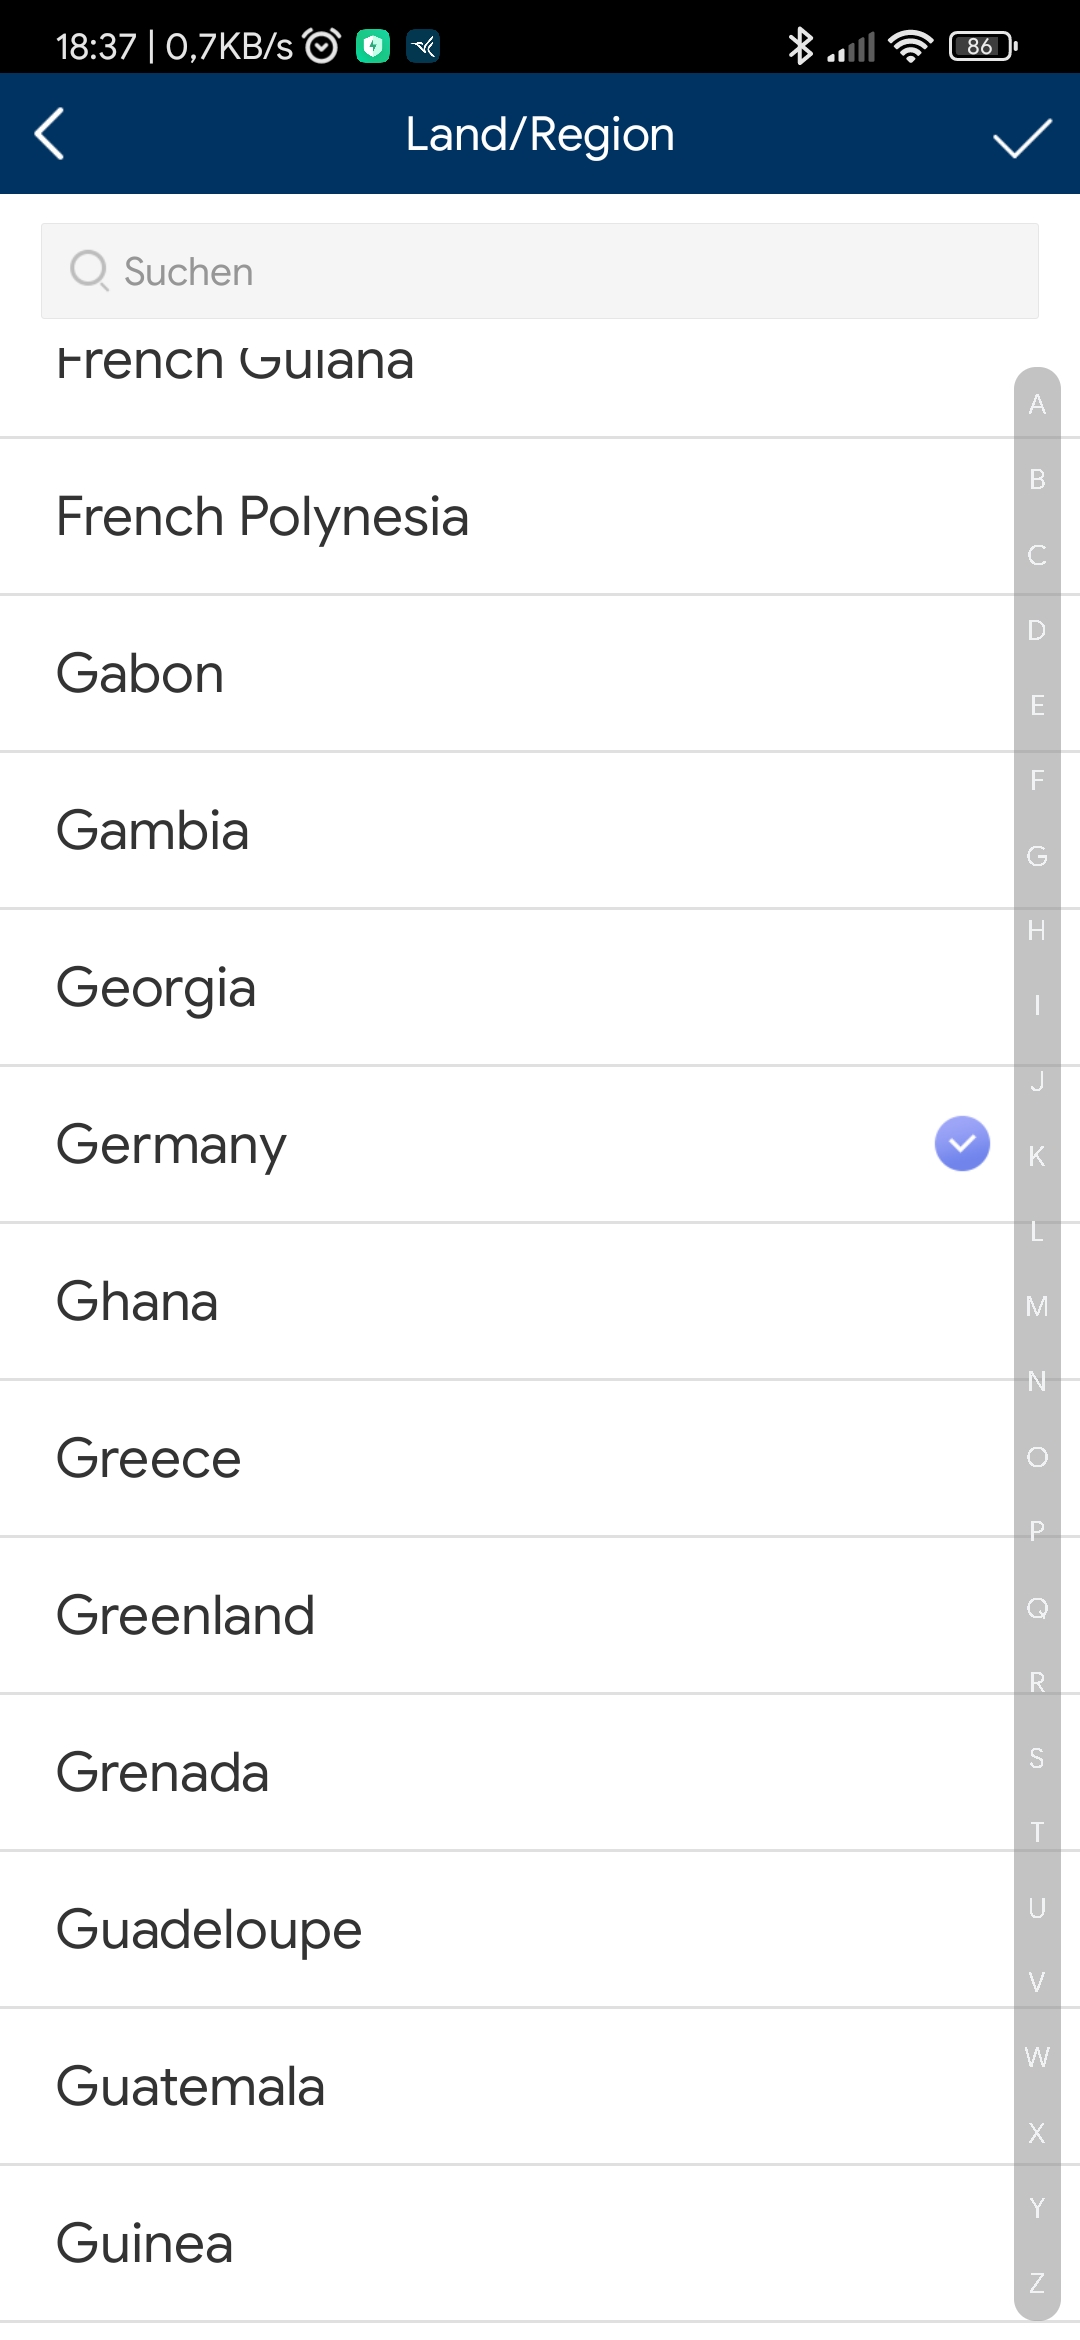Image resolution: width=1080 pixels, height=2340 pixels.
Task: Jump to letter S in index
Action: [1037, 1758]
